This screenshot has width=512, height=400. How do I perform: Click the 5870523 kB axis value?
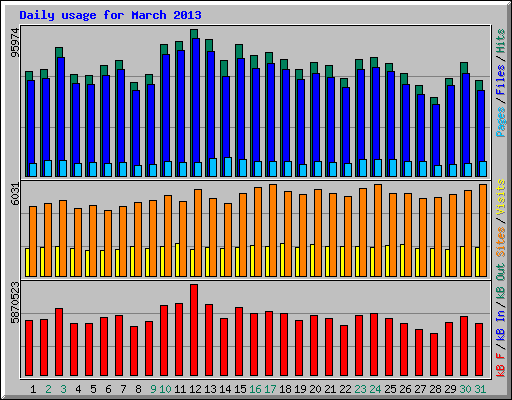(15, 302)
